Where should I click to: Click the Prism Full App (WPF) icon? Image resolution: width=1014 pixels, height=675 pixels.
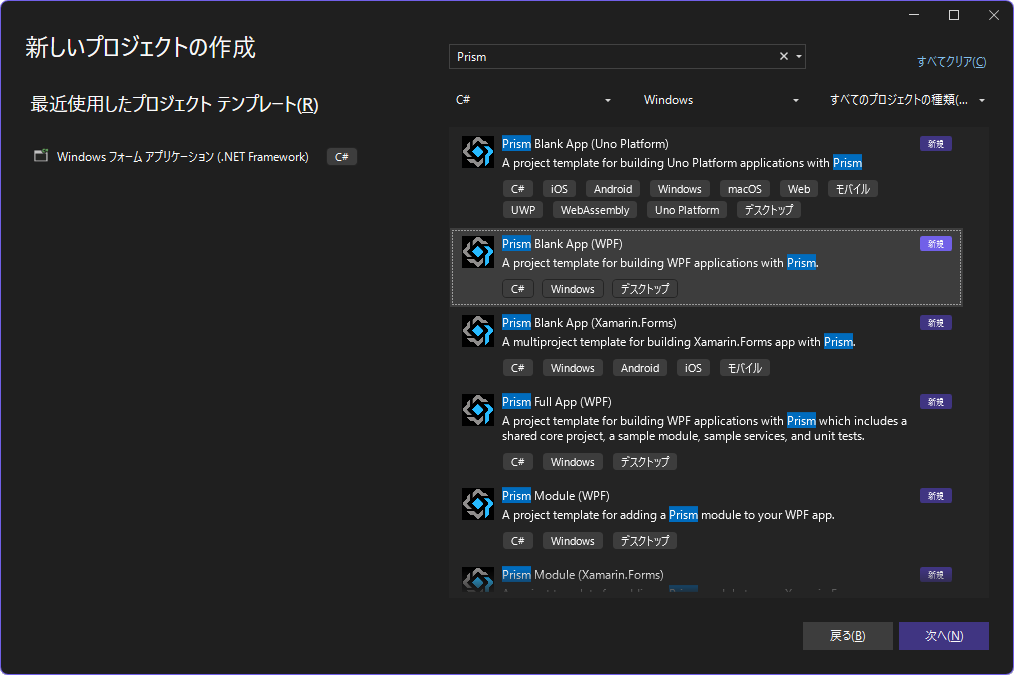pos(478,410)
